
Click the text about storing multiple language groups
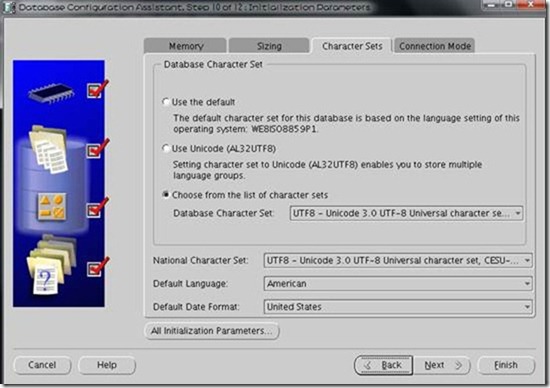click(x=327, y=170)
